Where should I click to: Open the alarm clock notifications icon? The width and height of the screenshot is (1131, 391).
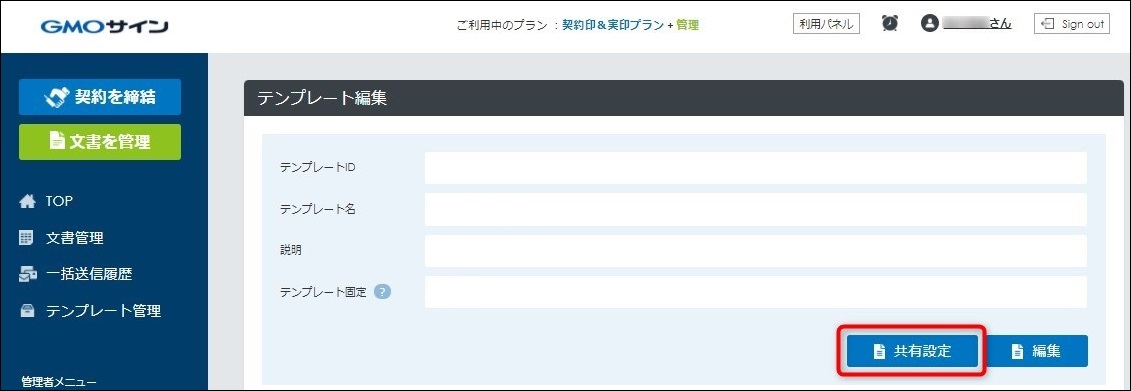[x=890, y=23]
